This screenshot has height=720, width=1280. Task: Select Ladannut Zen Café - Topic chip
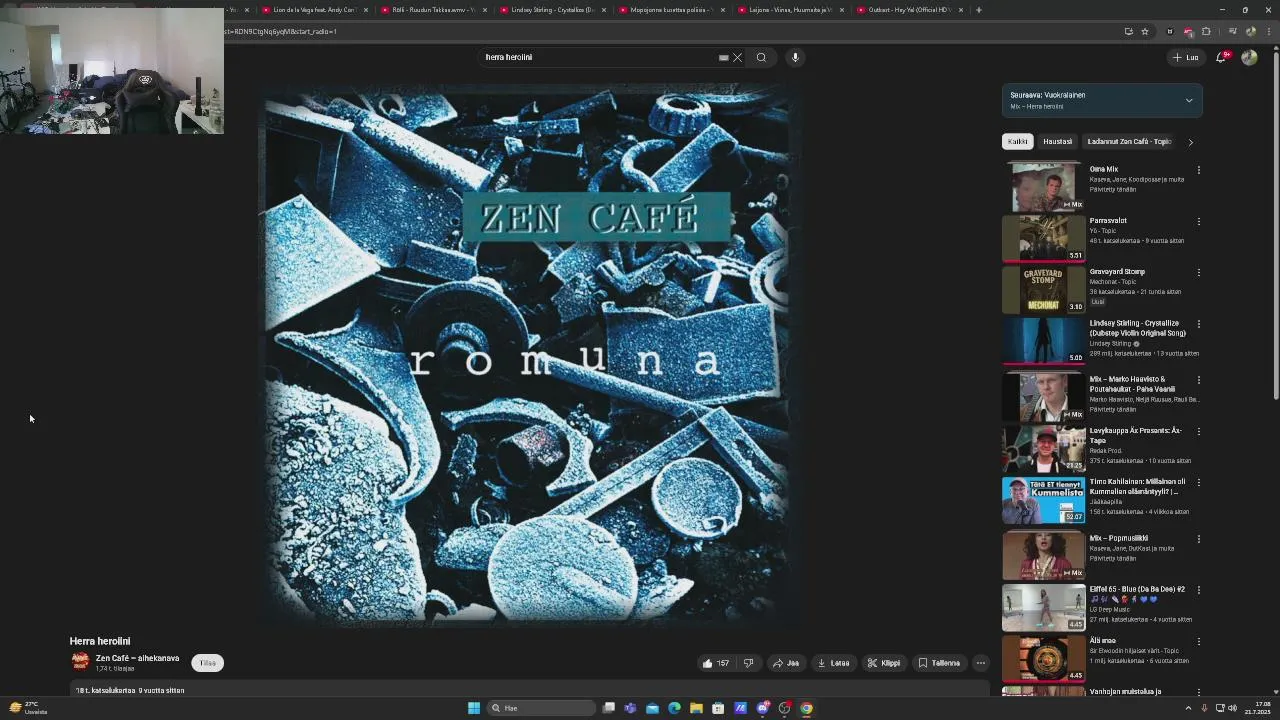[x=1129, y=142]
